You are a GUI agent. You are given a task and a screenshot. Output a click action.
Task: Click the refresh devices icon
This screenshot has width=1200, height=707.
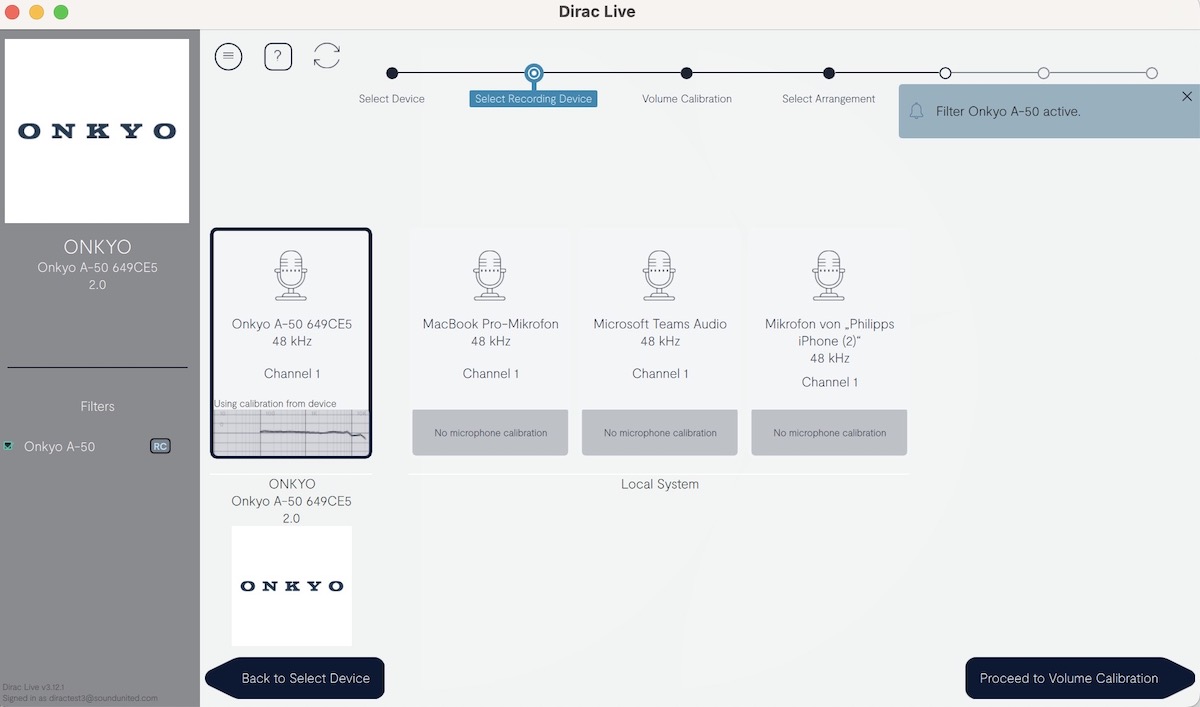tap(327, 56)
